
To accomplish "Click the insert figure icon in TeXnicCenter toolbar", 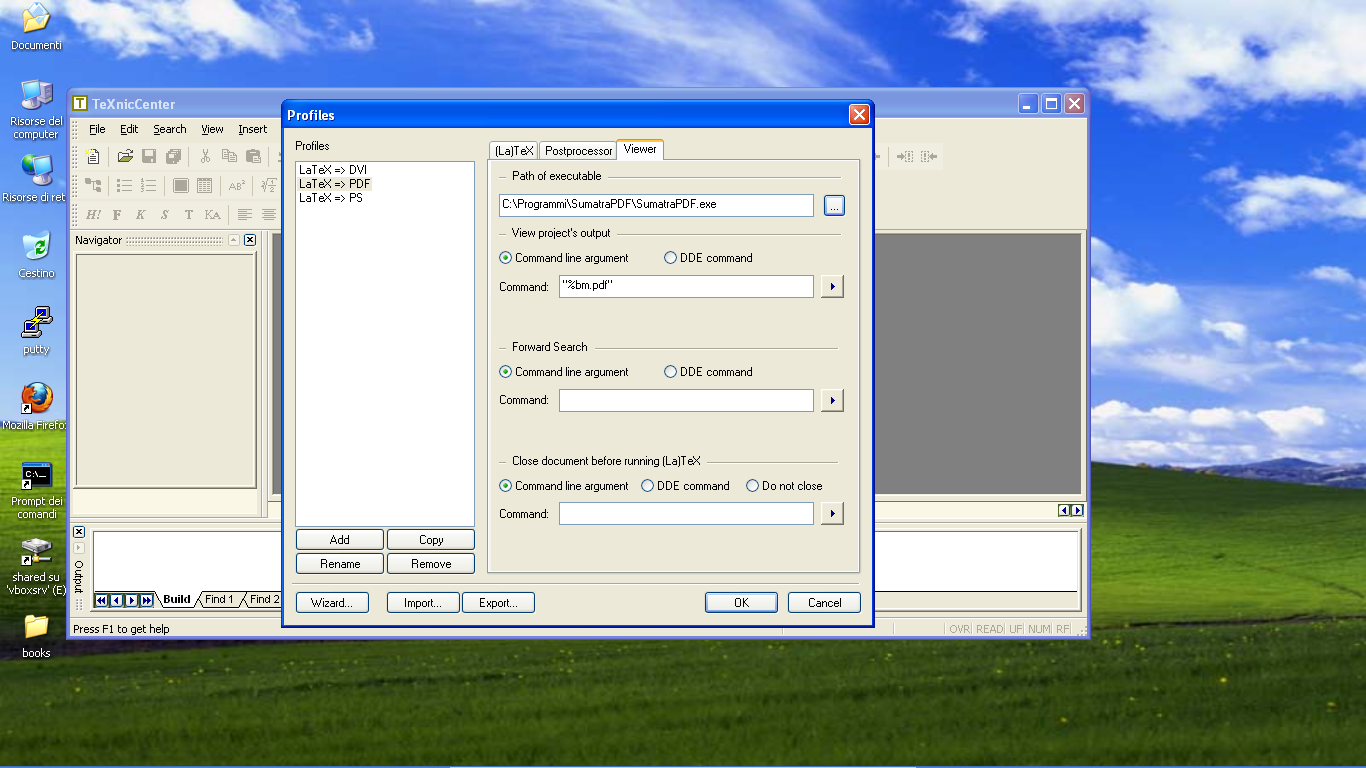I will 181,185.
